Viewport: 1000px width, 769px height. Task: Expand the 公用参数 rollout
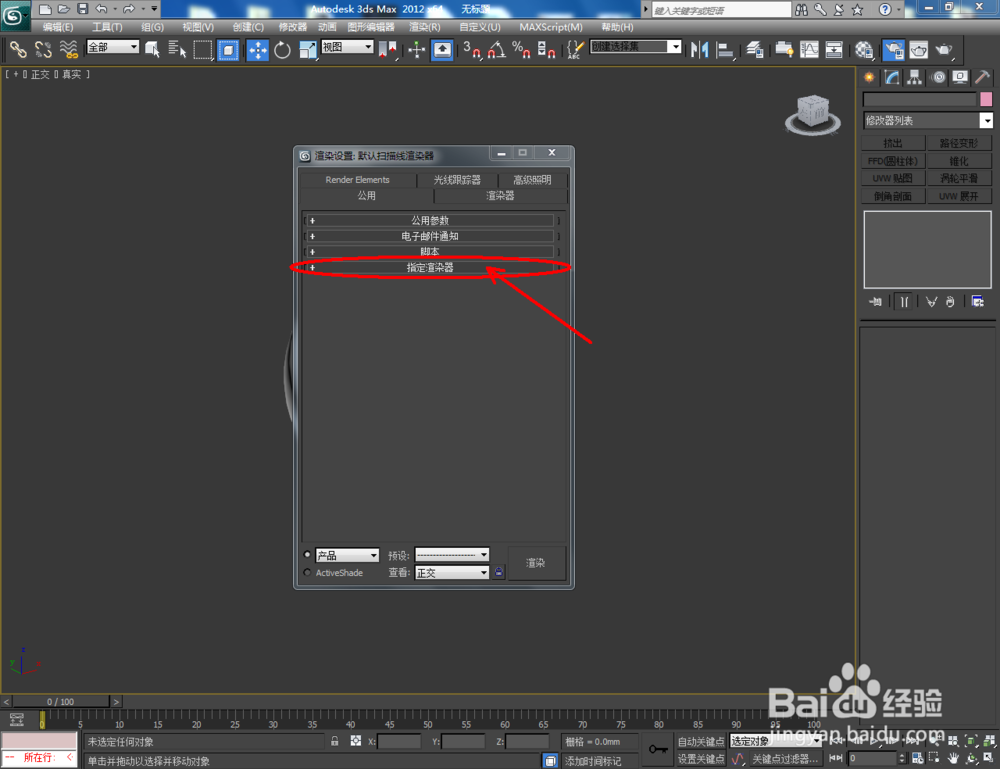429,221
